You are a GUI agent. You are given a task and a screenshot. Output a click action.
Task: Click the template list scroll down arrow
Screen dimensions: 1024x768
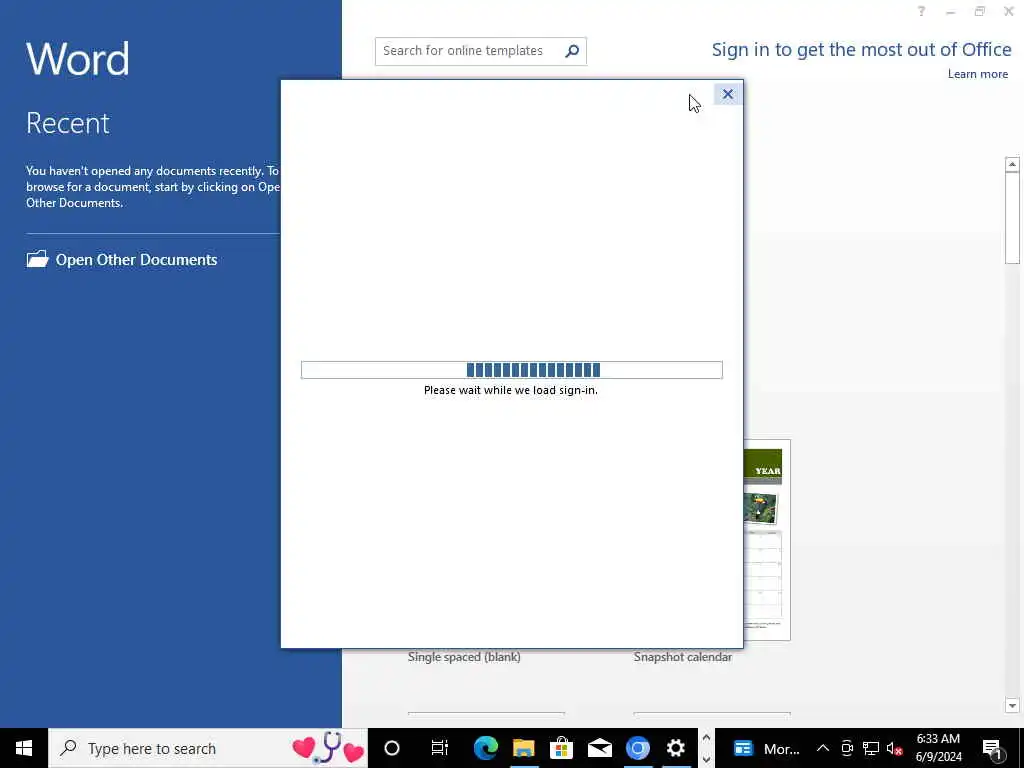(x=1012, y=705)
